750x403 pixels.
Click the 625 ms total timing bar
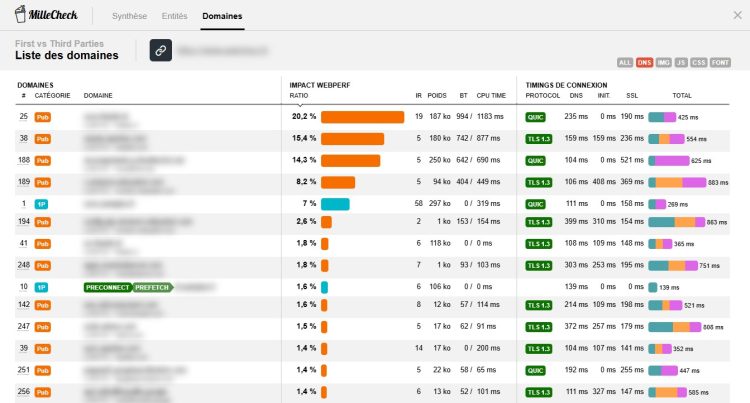[669, 161]
